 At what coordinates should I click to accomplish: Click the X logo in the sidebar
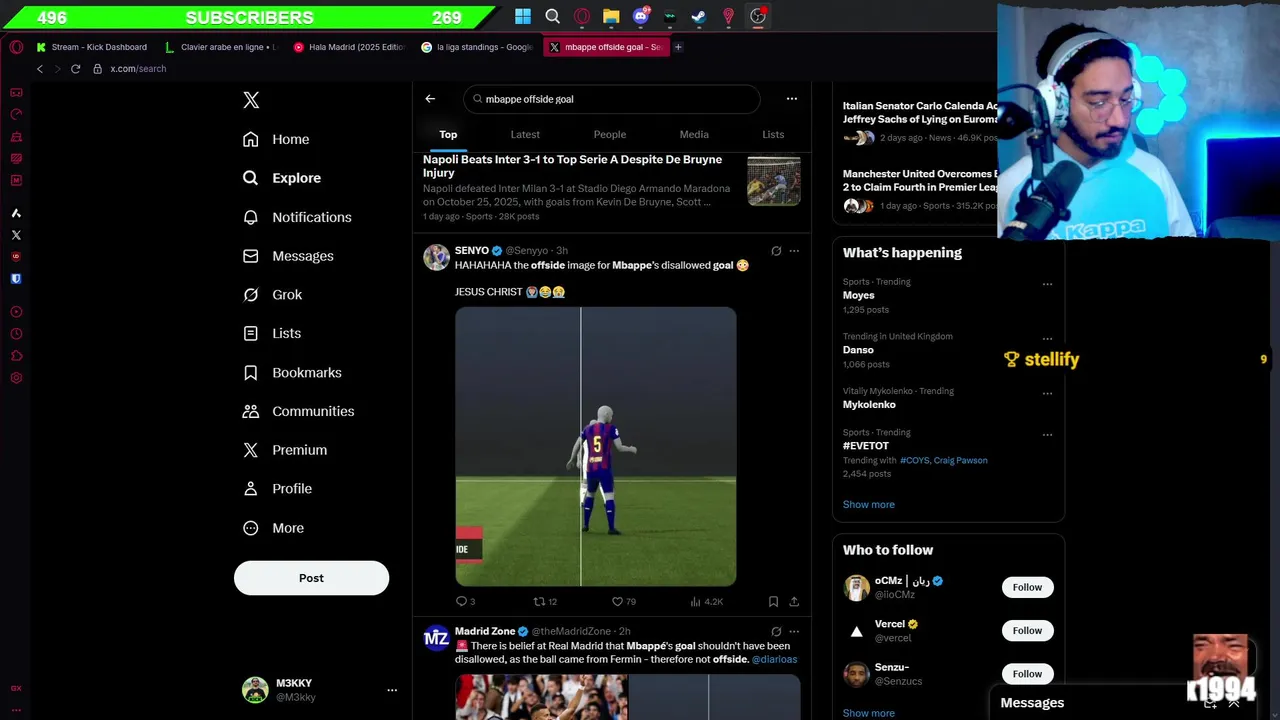pos(251,100)
